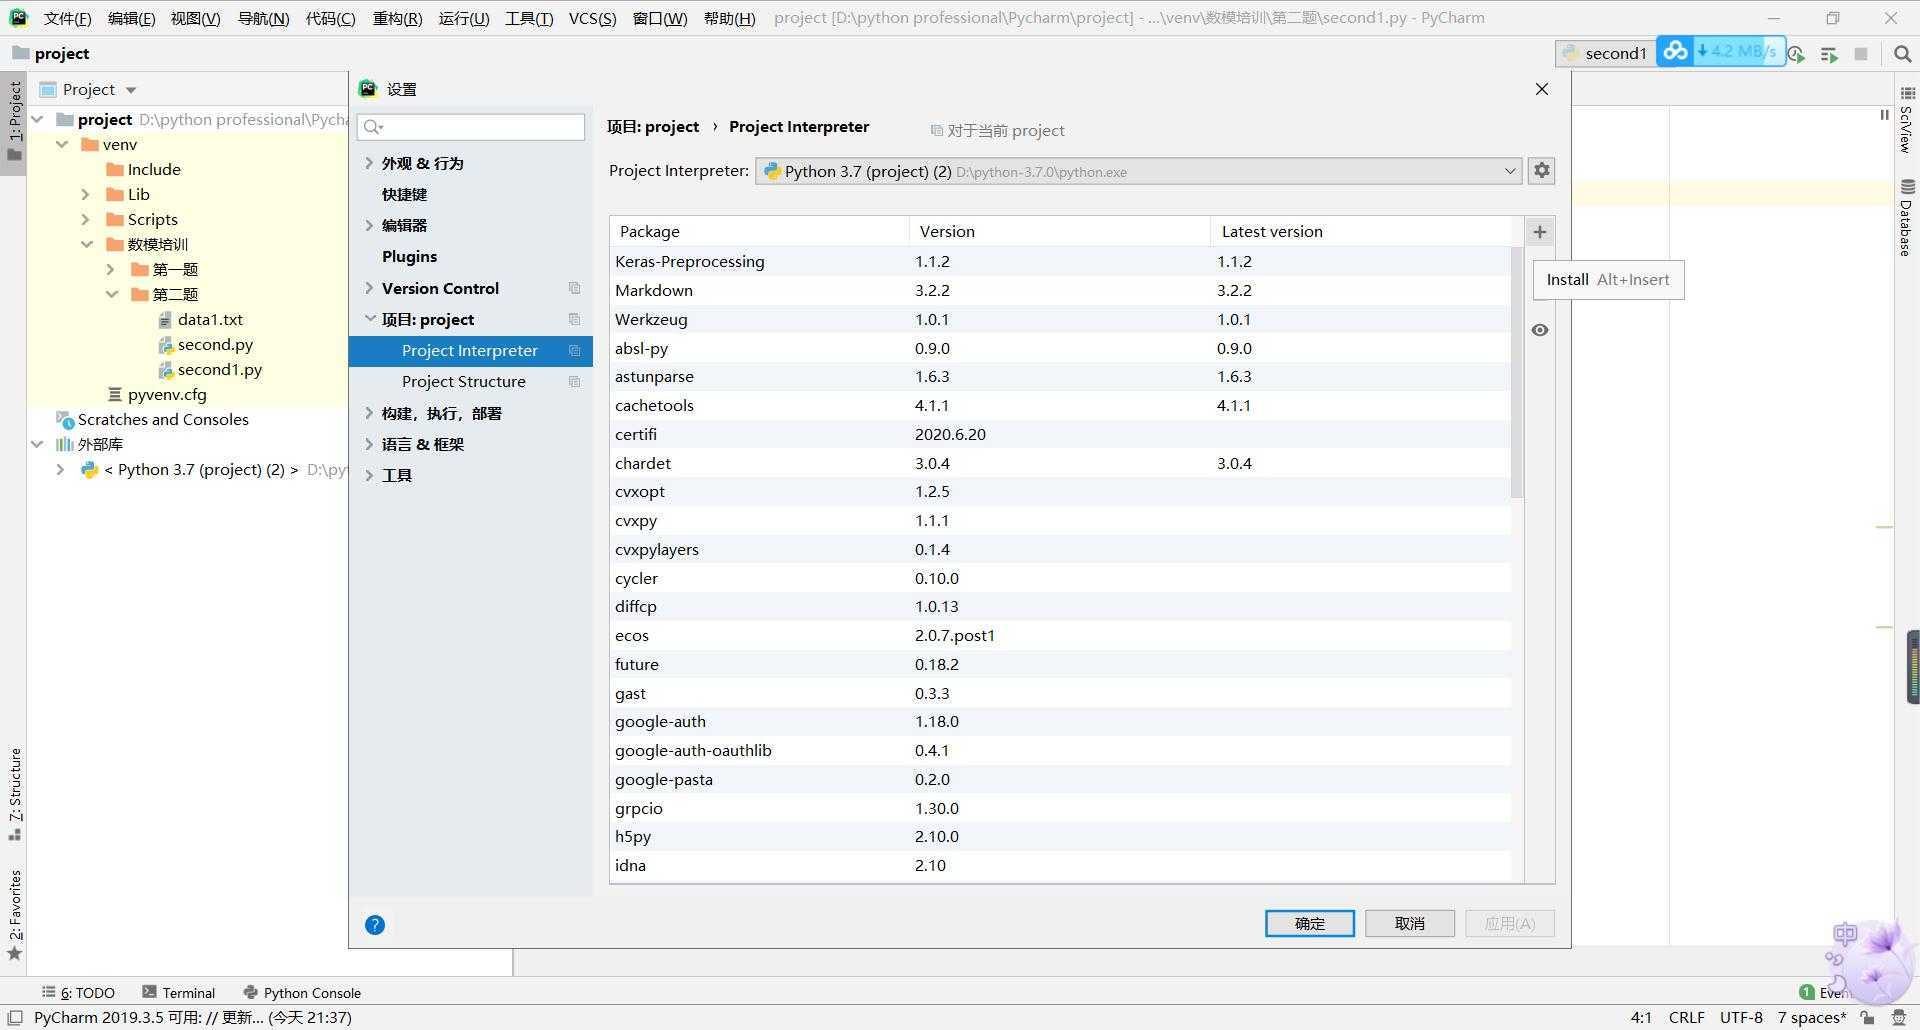Click the package list vertical scrollbar

pos(1517,372)
